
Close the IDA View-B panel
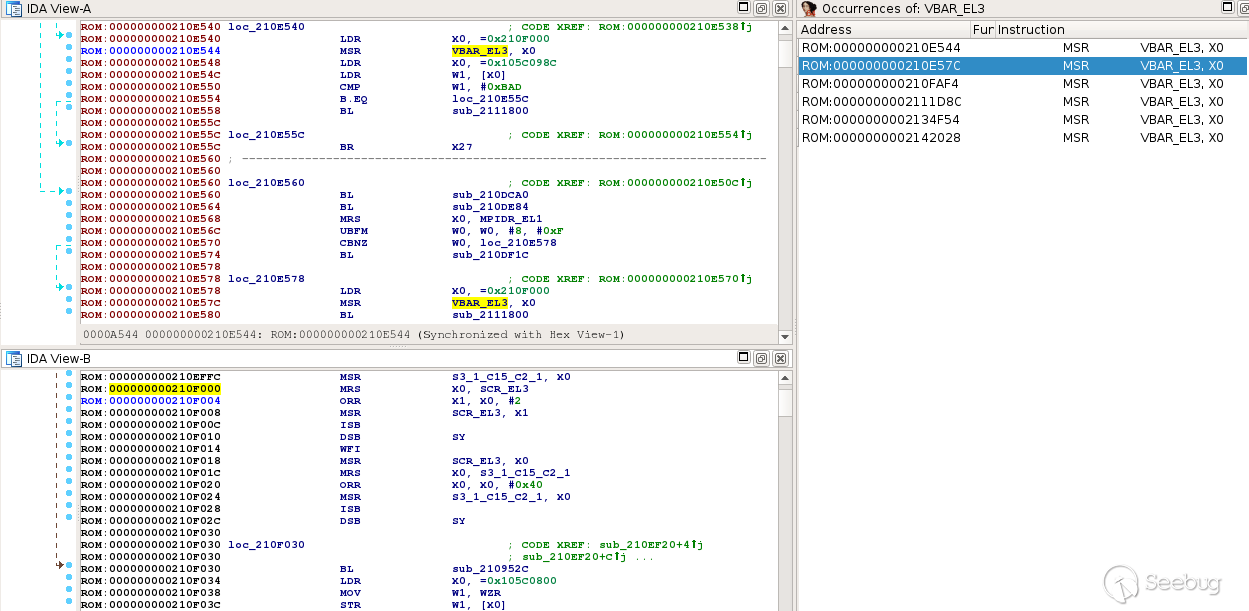click(781, 358)
